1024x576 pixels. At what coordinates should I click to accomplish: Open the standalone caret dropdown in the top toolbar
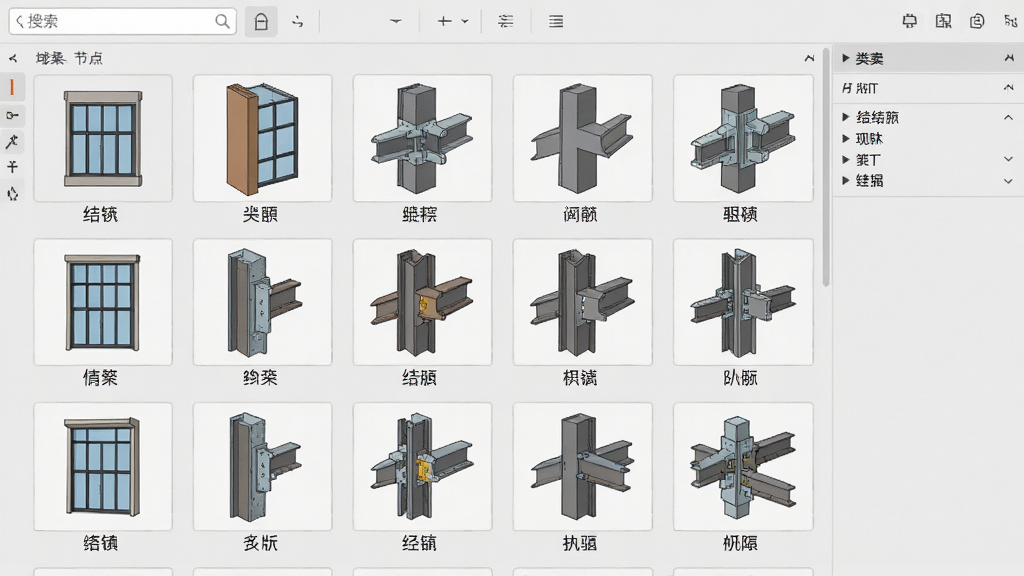pos(396,22)
